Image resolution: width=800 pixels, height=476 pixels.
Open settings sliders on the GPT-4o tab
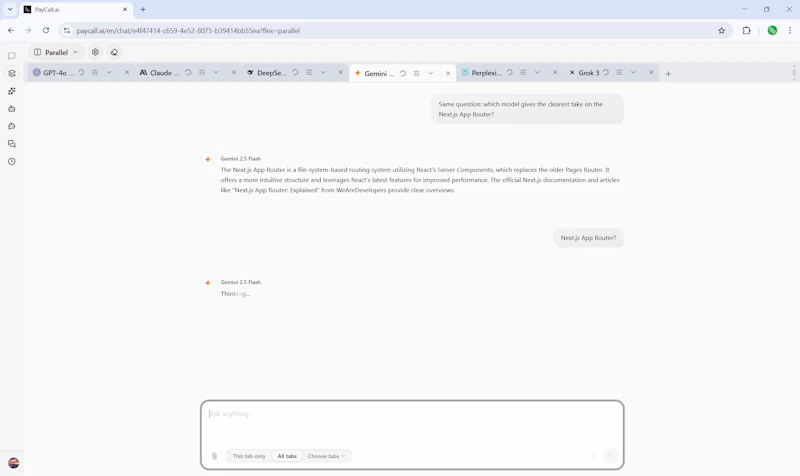pos(95,73)
